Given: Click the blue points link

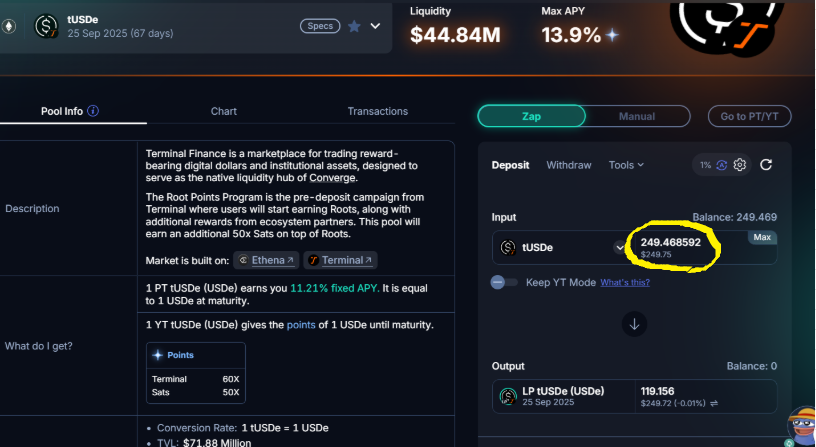Looking at the screenshot, I should pos(301,325).
